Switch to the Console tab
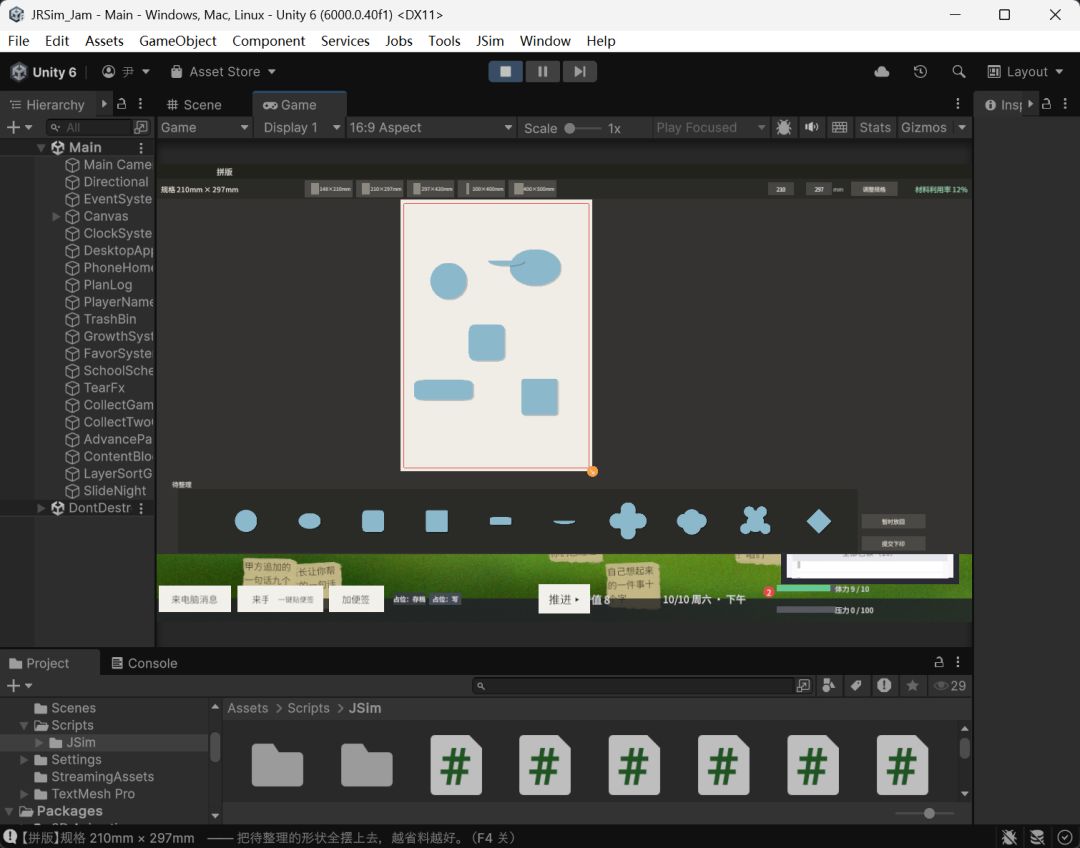Image resolution: width=1080 pixels, height=848 pixels. pyautogui.click(x=145, y=663)
